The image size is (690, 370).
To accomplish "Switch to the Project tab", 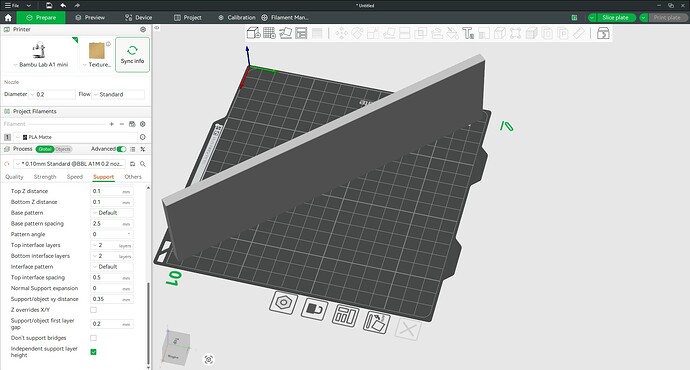I will click(188, 18).
